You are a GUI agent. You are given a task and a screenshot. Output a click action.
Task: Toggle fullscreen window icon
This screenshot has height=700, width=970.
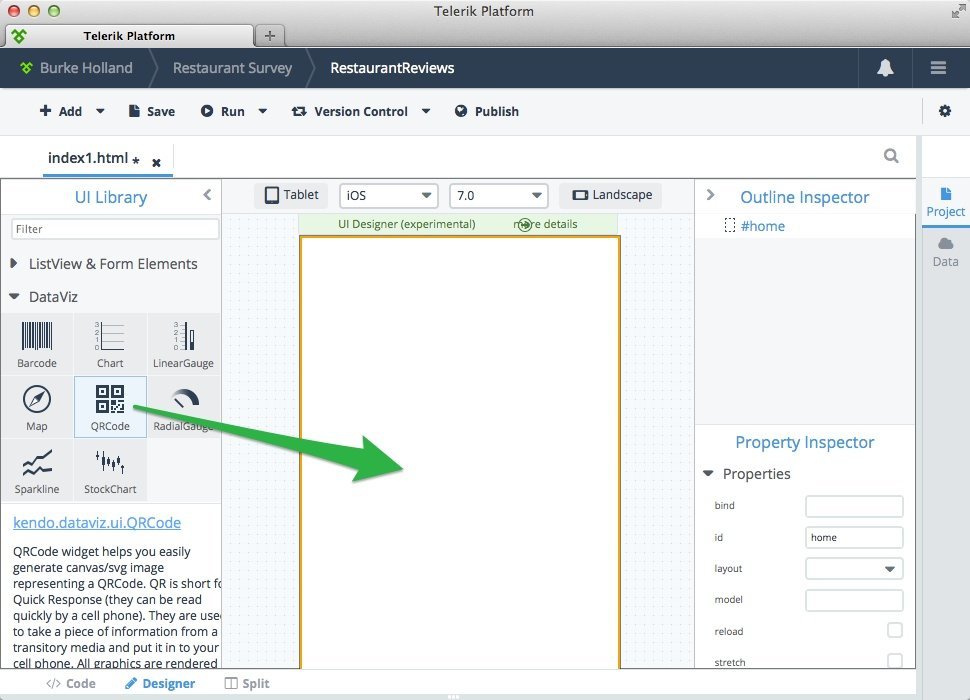tap(958, 11)
